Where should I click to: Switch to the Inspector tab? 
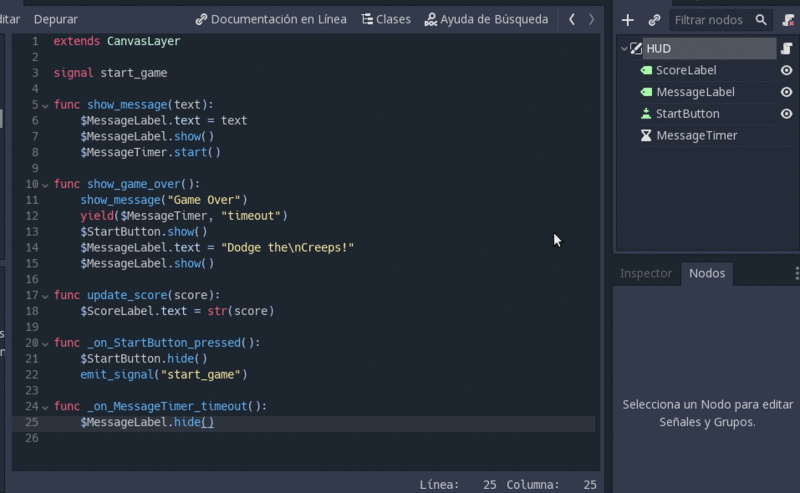(645, 273)
